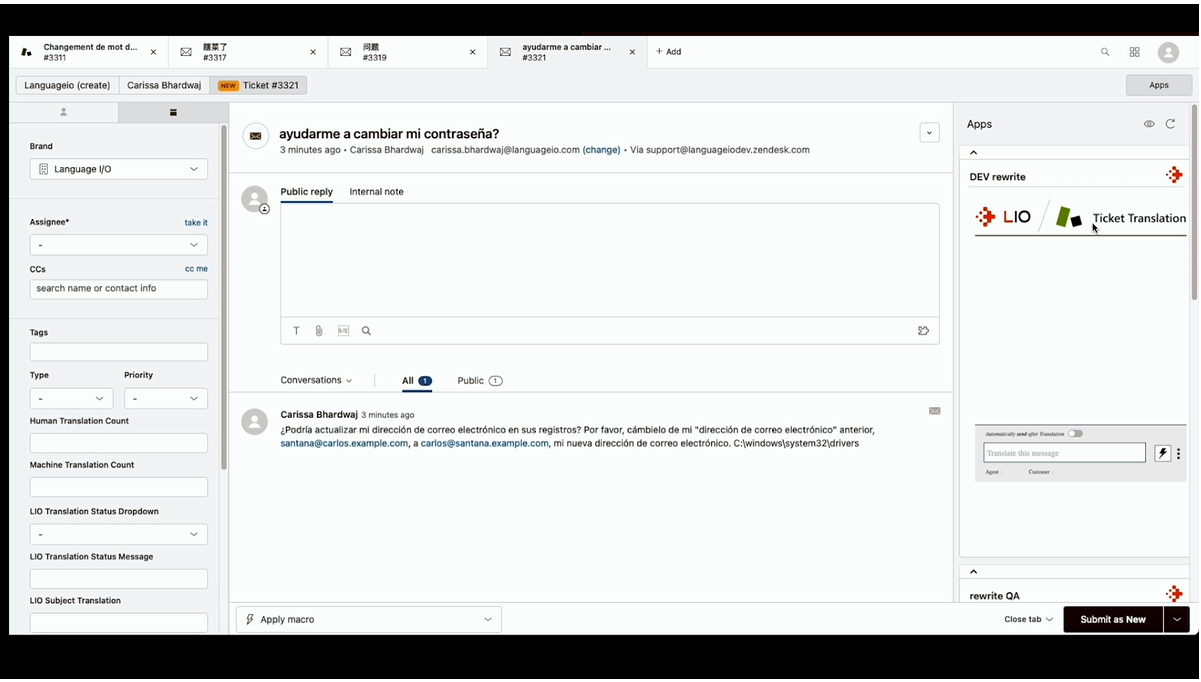Viewport: 1201px width, 682px height.
Task: Collapse the DEV rewrite app section
Action: 974,153
